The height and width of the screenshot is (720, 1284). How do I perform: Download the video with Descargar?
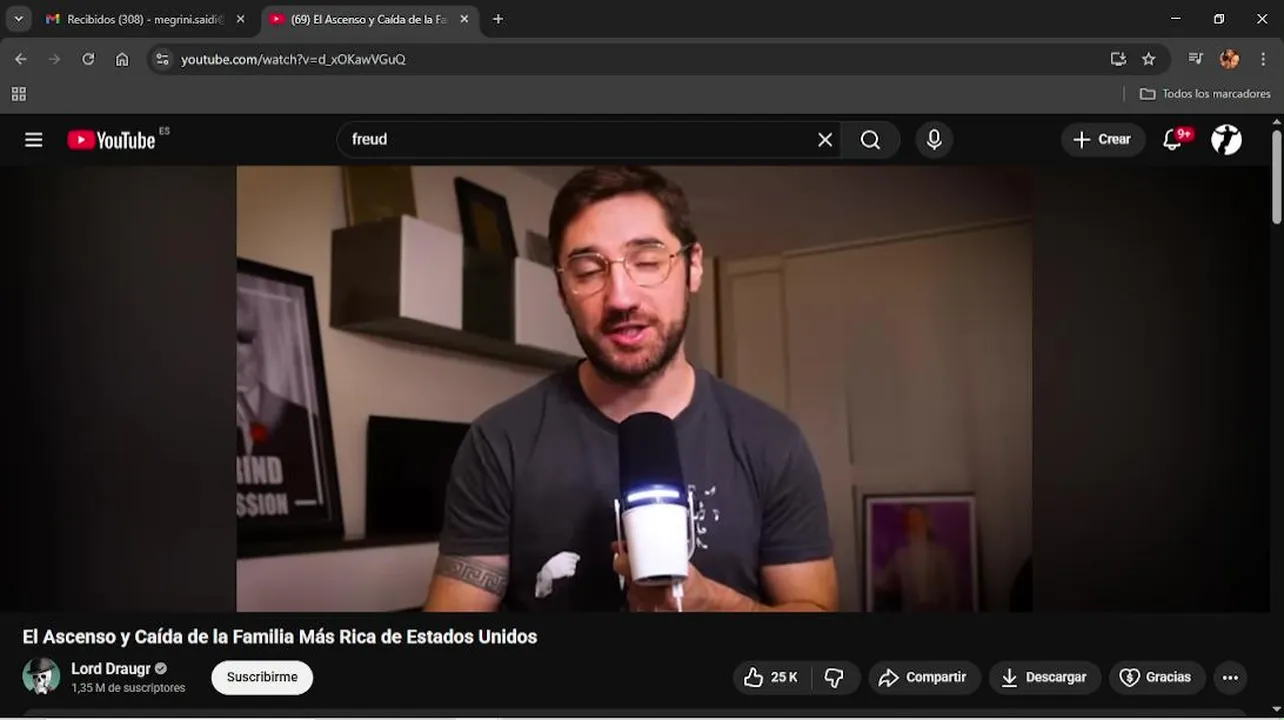(1044, 678)
